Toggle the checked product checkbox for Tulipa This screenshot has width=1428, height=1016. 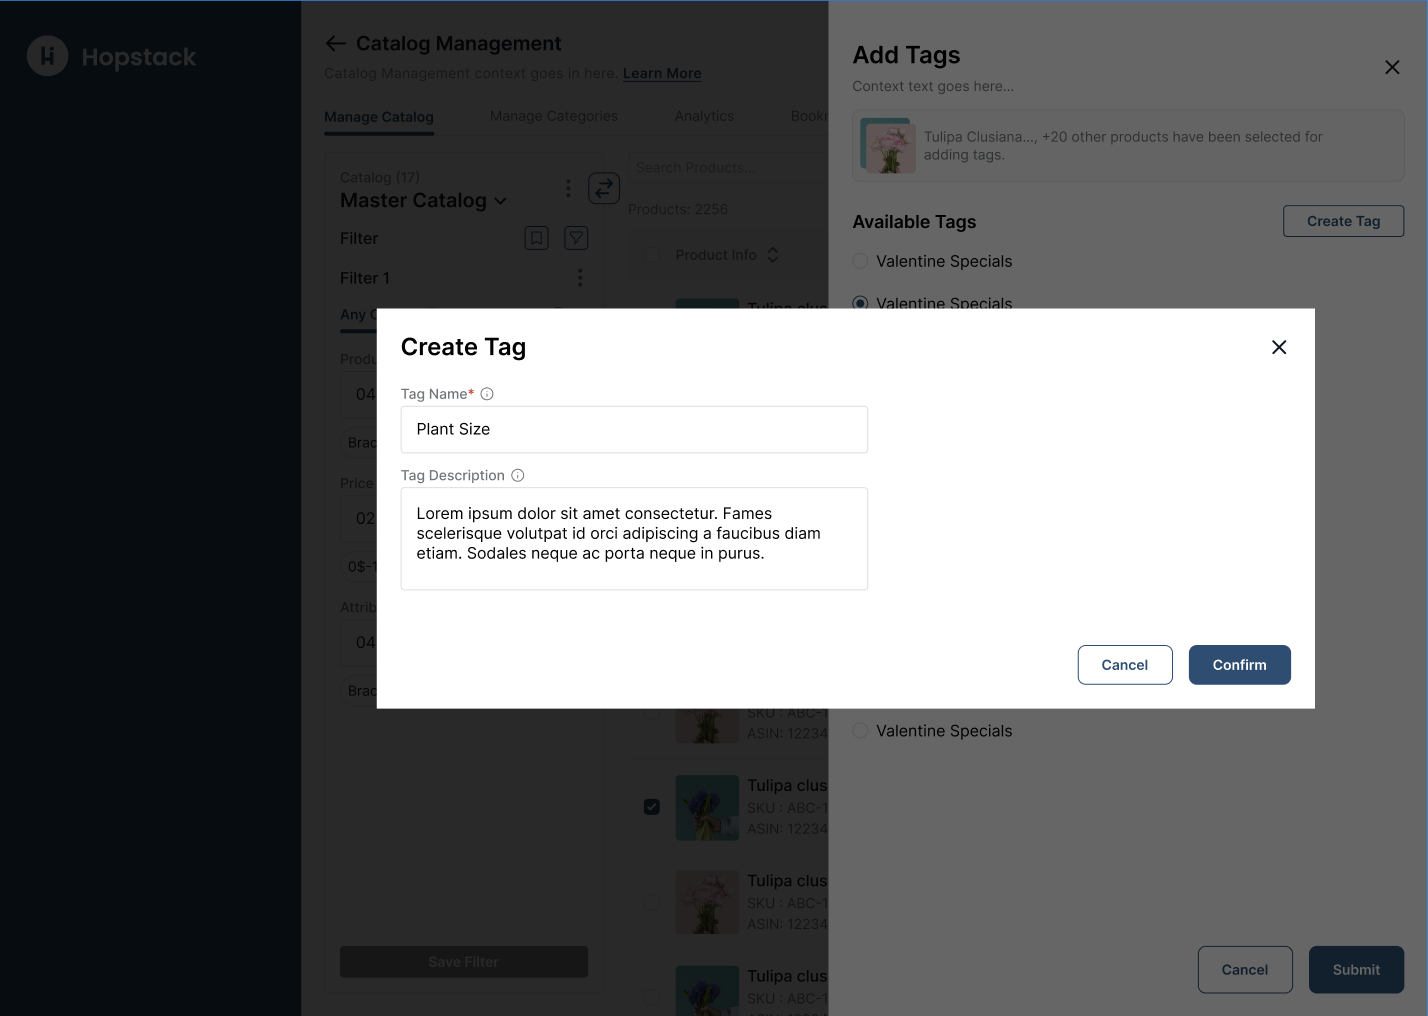[x=652, y=807]
